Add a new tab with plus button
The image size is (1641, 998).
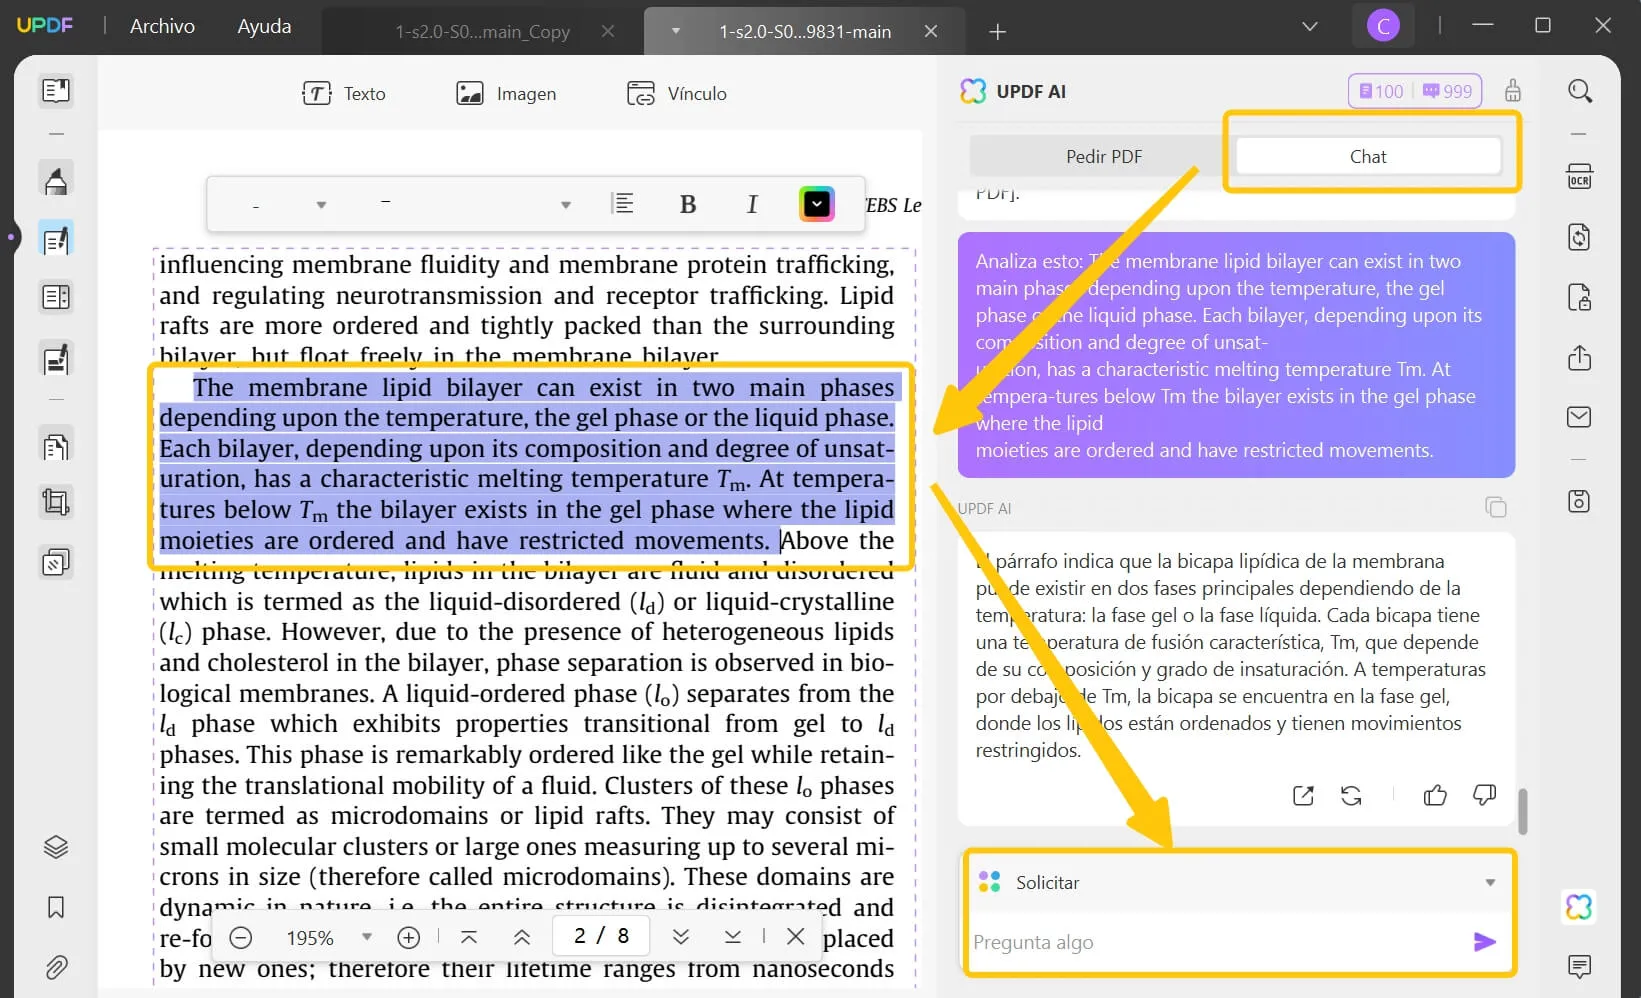997,32
